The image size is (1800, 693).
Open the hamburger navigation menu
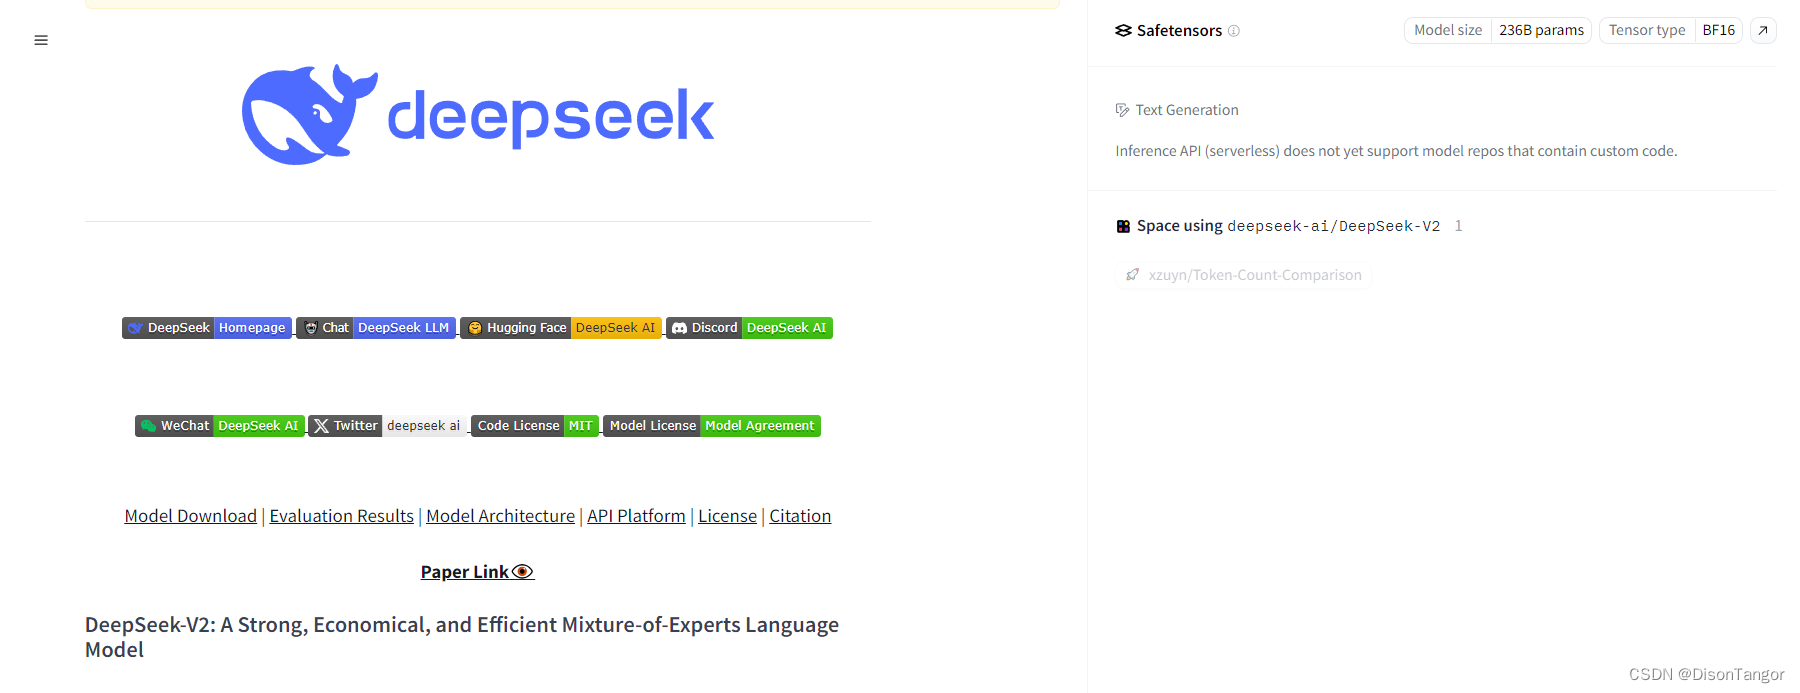click(x=41, y=40)
